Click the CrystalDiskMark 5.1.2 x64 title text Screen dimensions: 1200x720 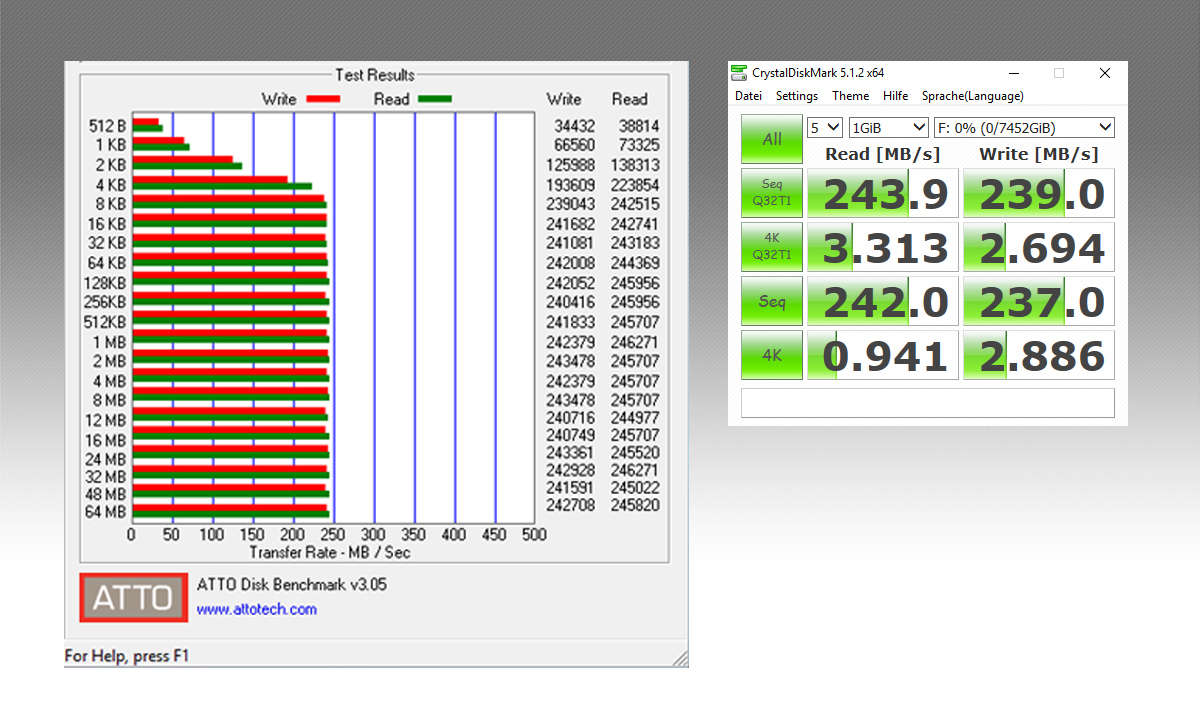818,73
